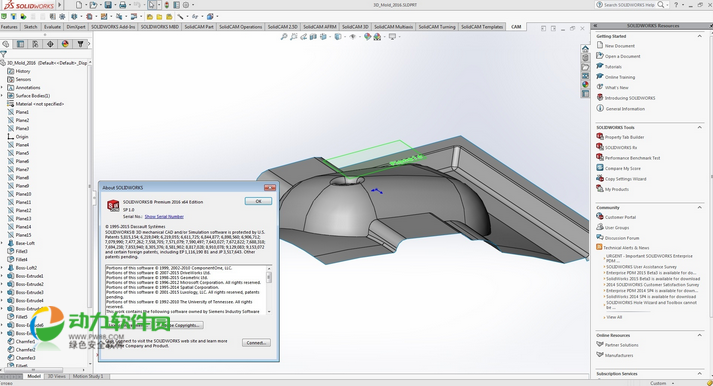The height and width of the screenshot is (386, 713).
Task: Collapse the Community section
Action: point(699,207)
